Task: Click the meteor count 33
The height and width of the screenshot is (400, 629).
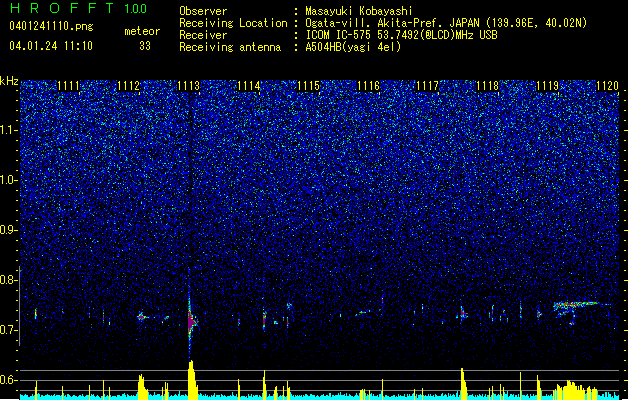Action: coord(145,46)
